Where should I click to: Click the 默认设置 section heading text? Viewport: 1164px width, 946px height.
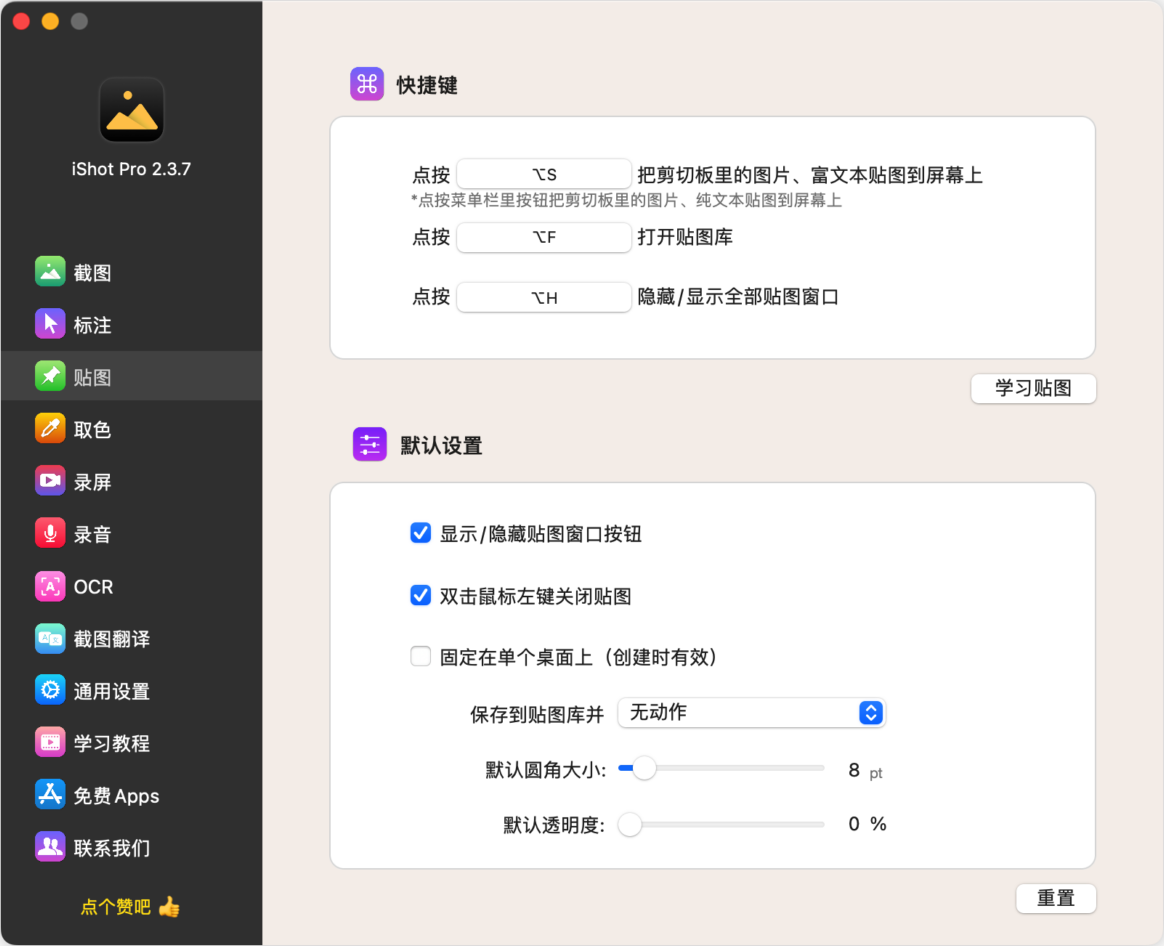point(441,446)
